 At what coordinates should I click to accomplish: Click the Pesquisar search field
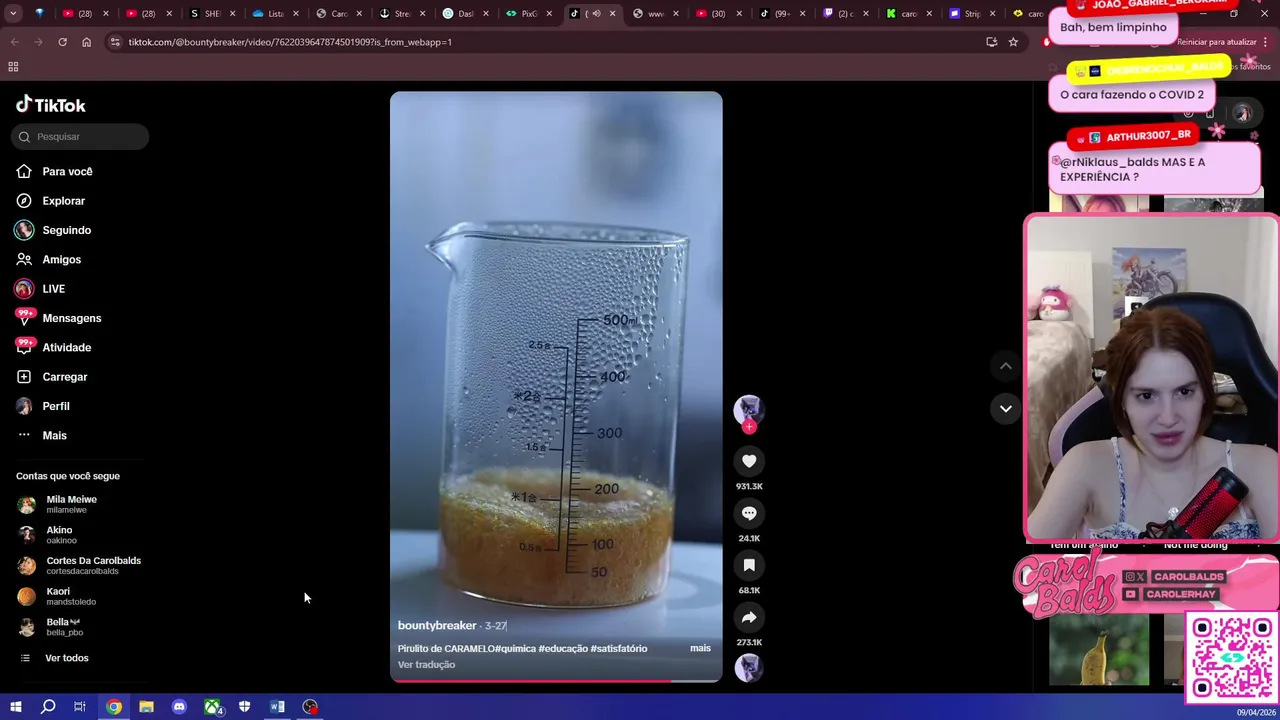80,136
